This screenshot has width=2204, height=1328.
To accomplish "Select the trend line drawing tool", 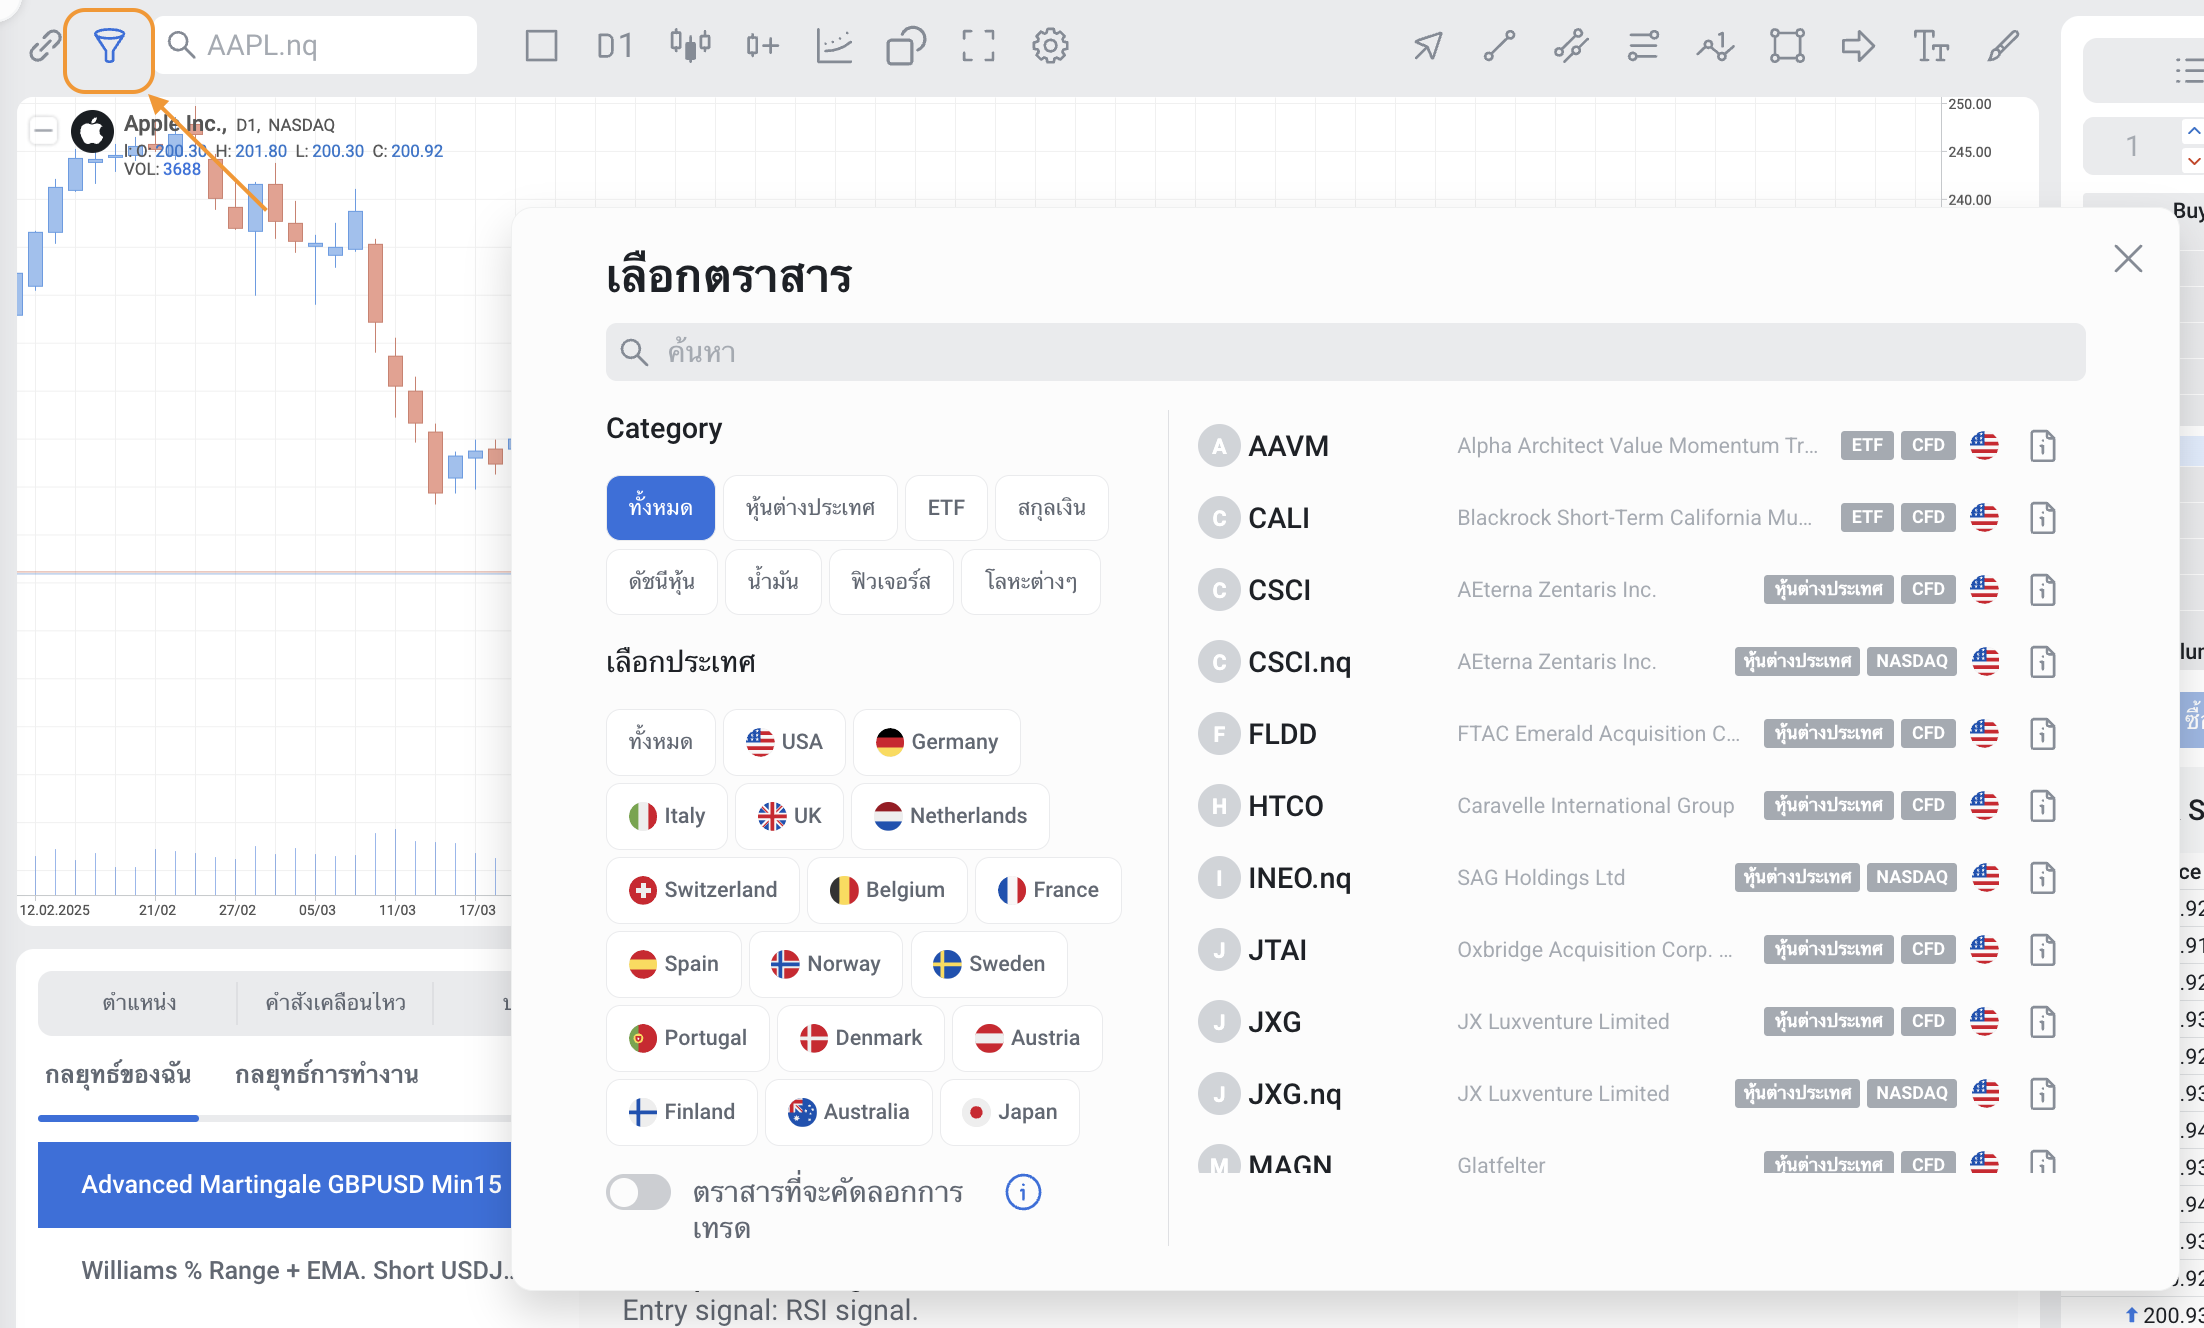I will (1499, 46).
